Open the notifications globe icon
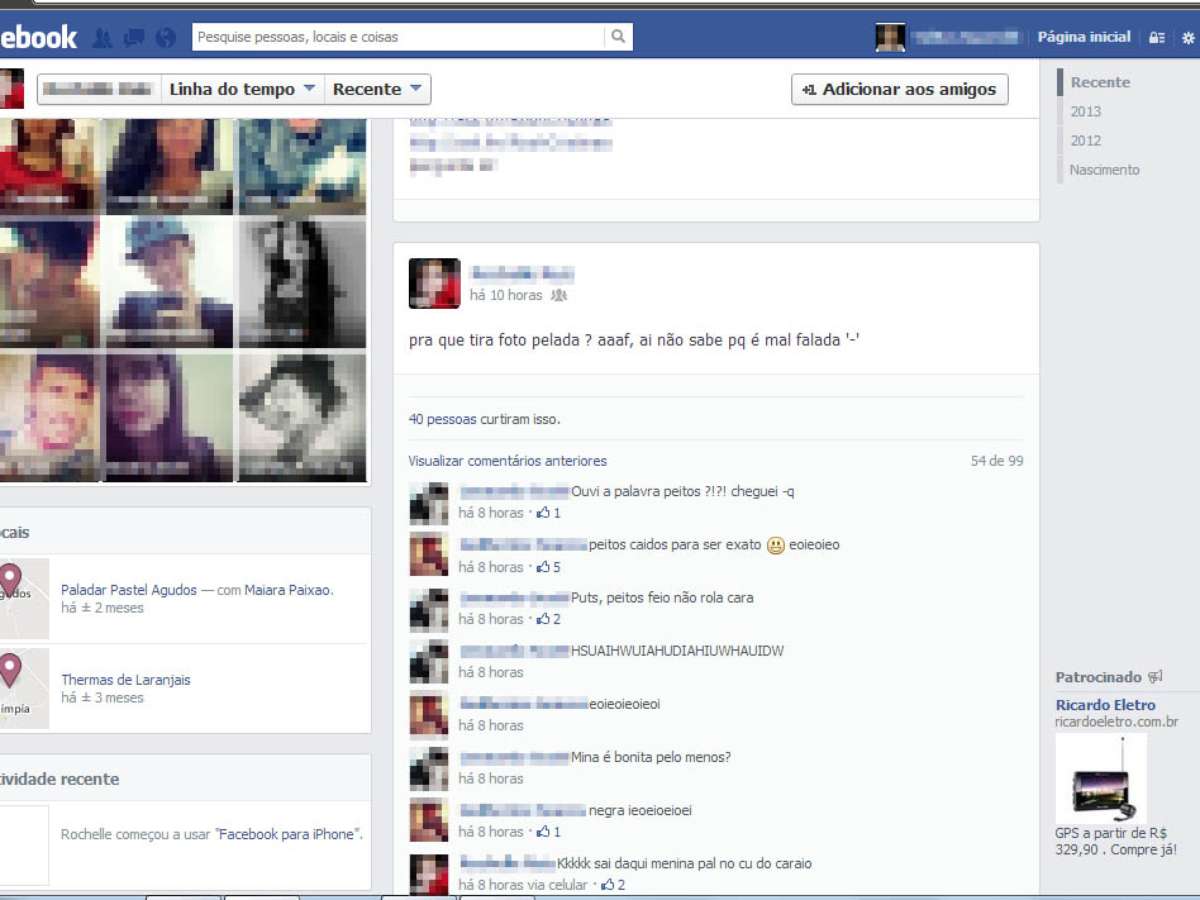Screen dimensions: 1200x900 tap(166, 38)
